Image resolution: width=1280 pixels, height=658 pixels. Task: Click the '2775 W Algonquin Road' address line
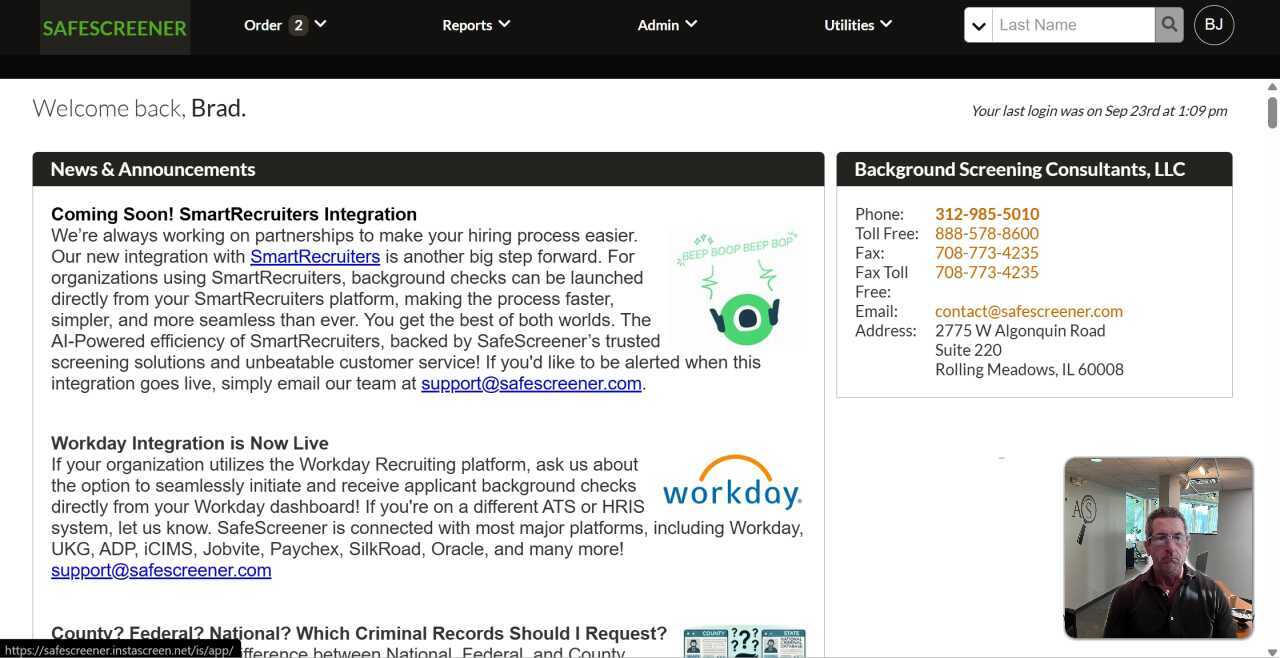click(1020, 331)
